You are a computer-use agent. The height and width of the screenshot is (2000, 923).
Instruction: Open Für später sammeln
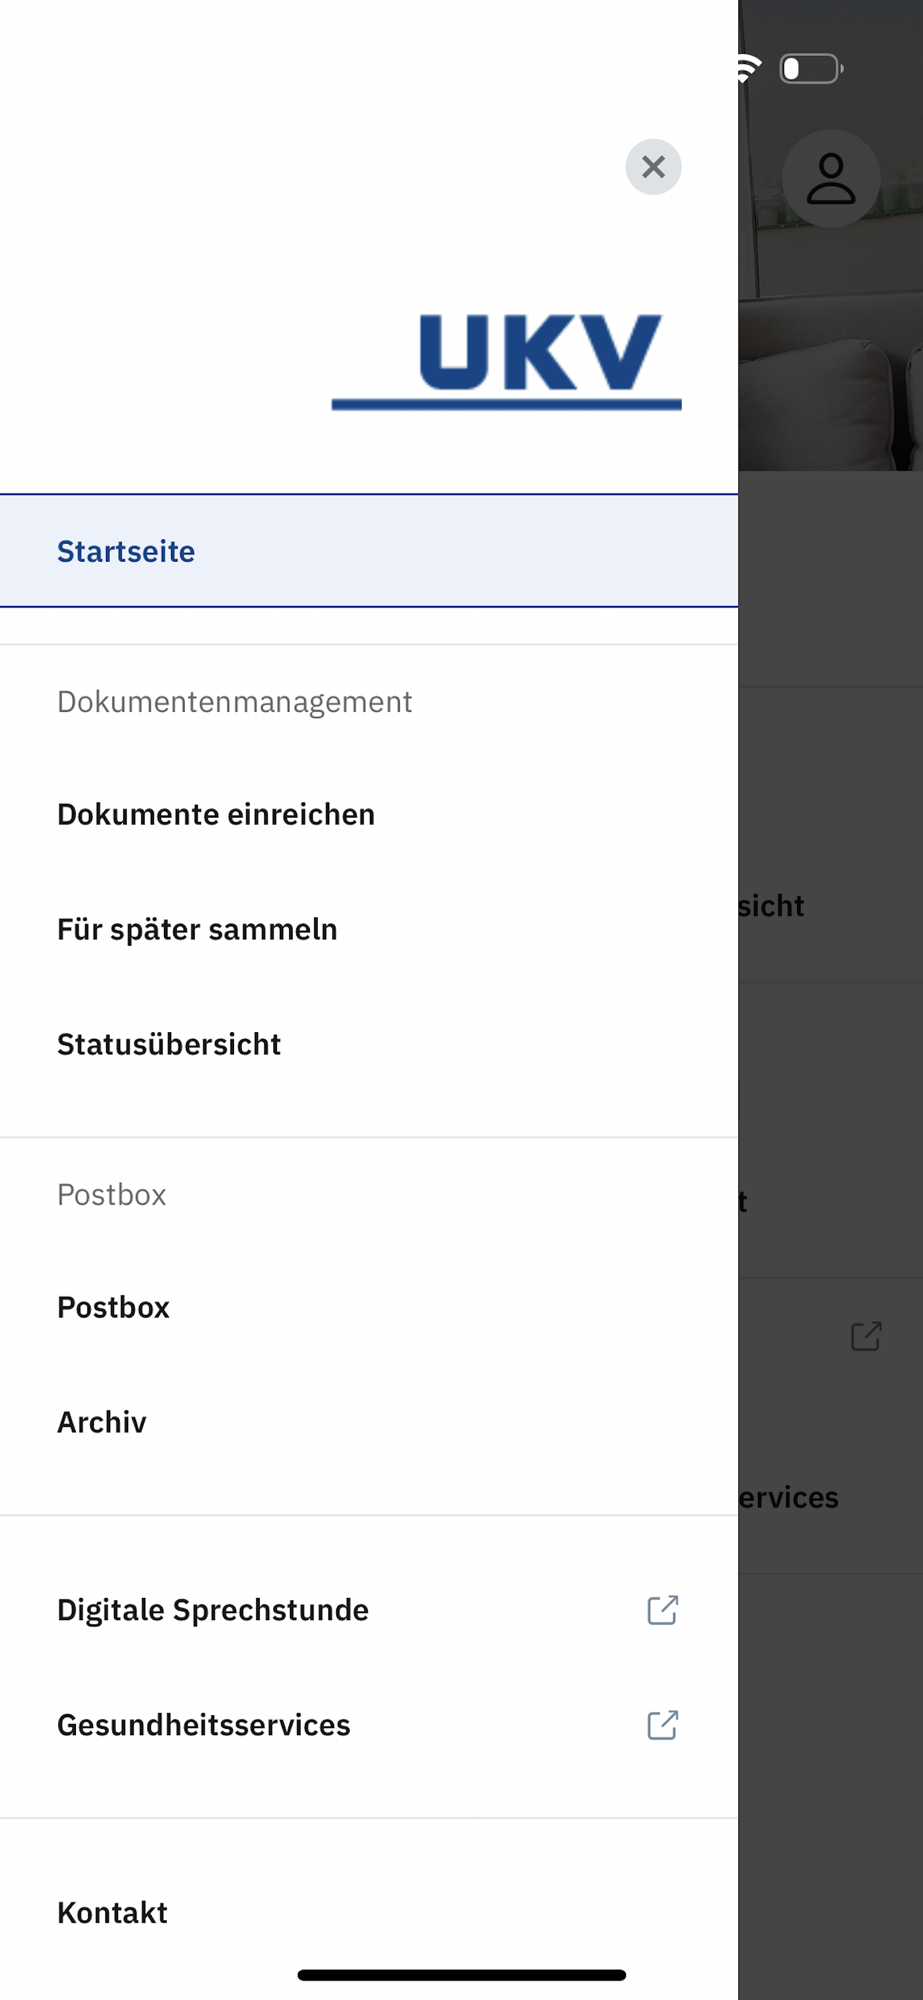[x=197, y=929]
